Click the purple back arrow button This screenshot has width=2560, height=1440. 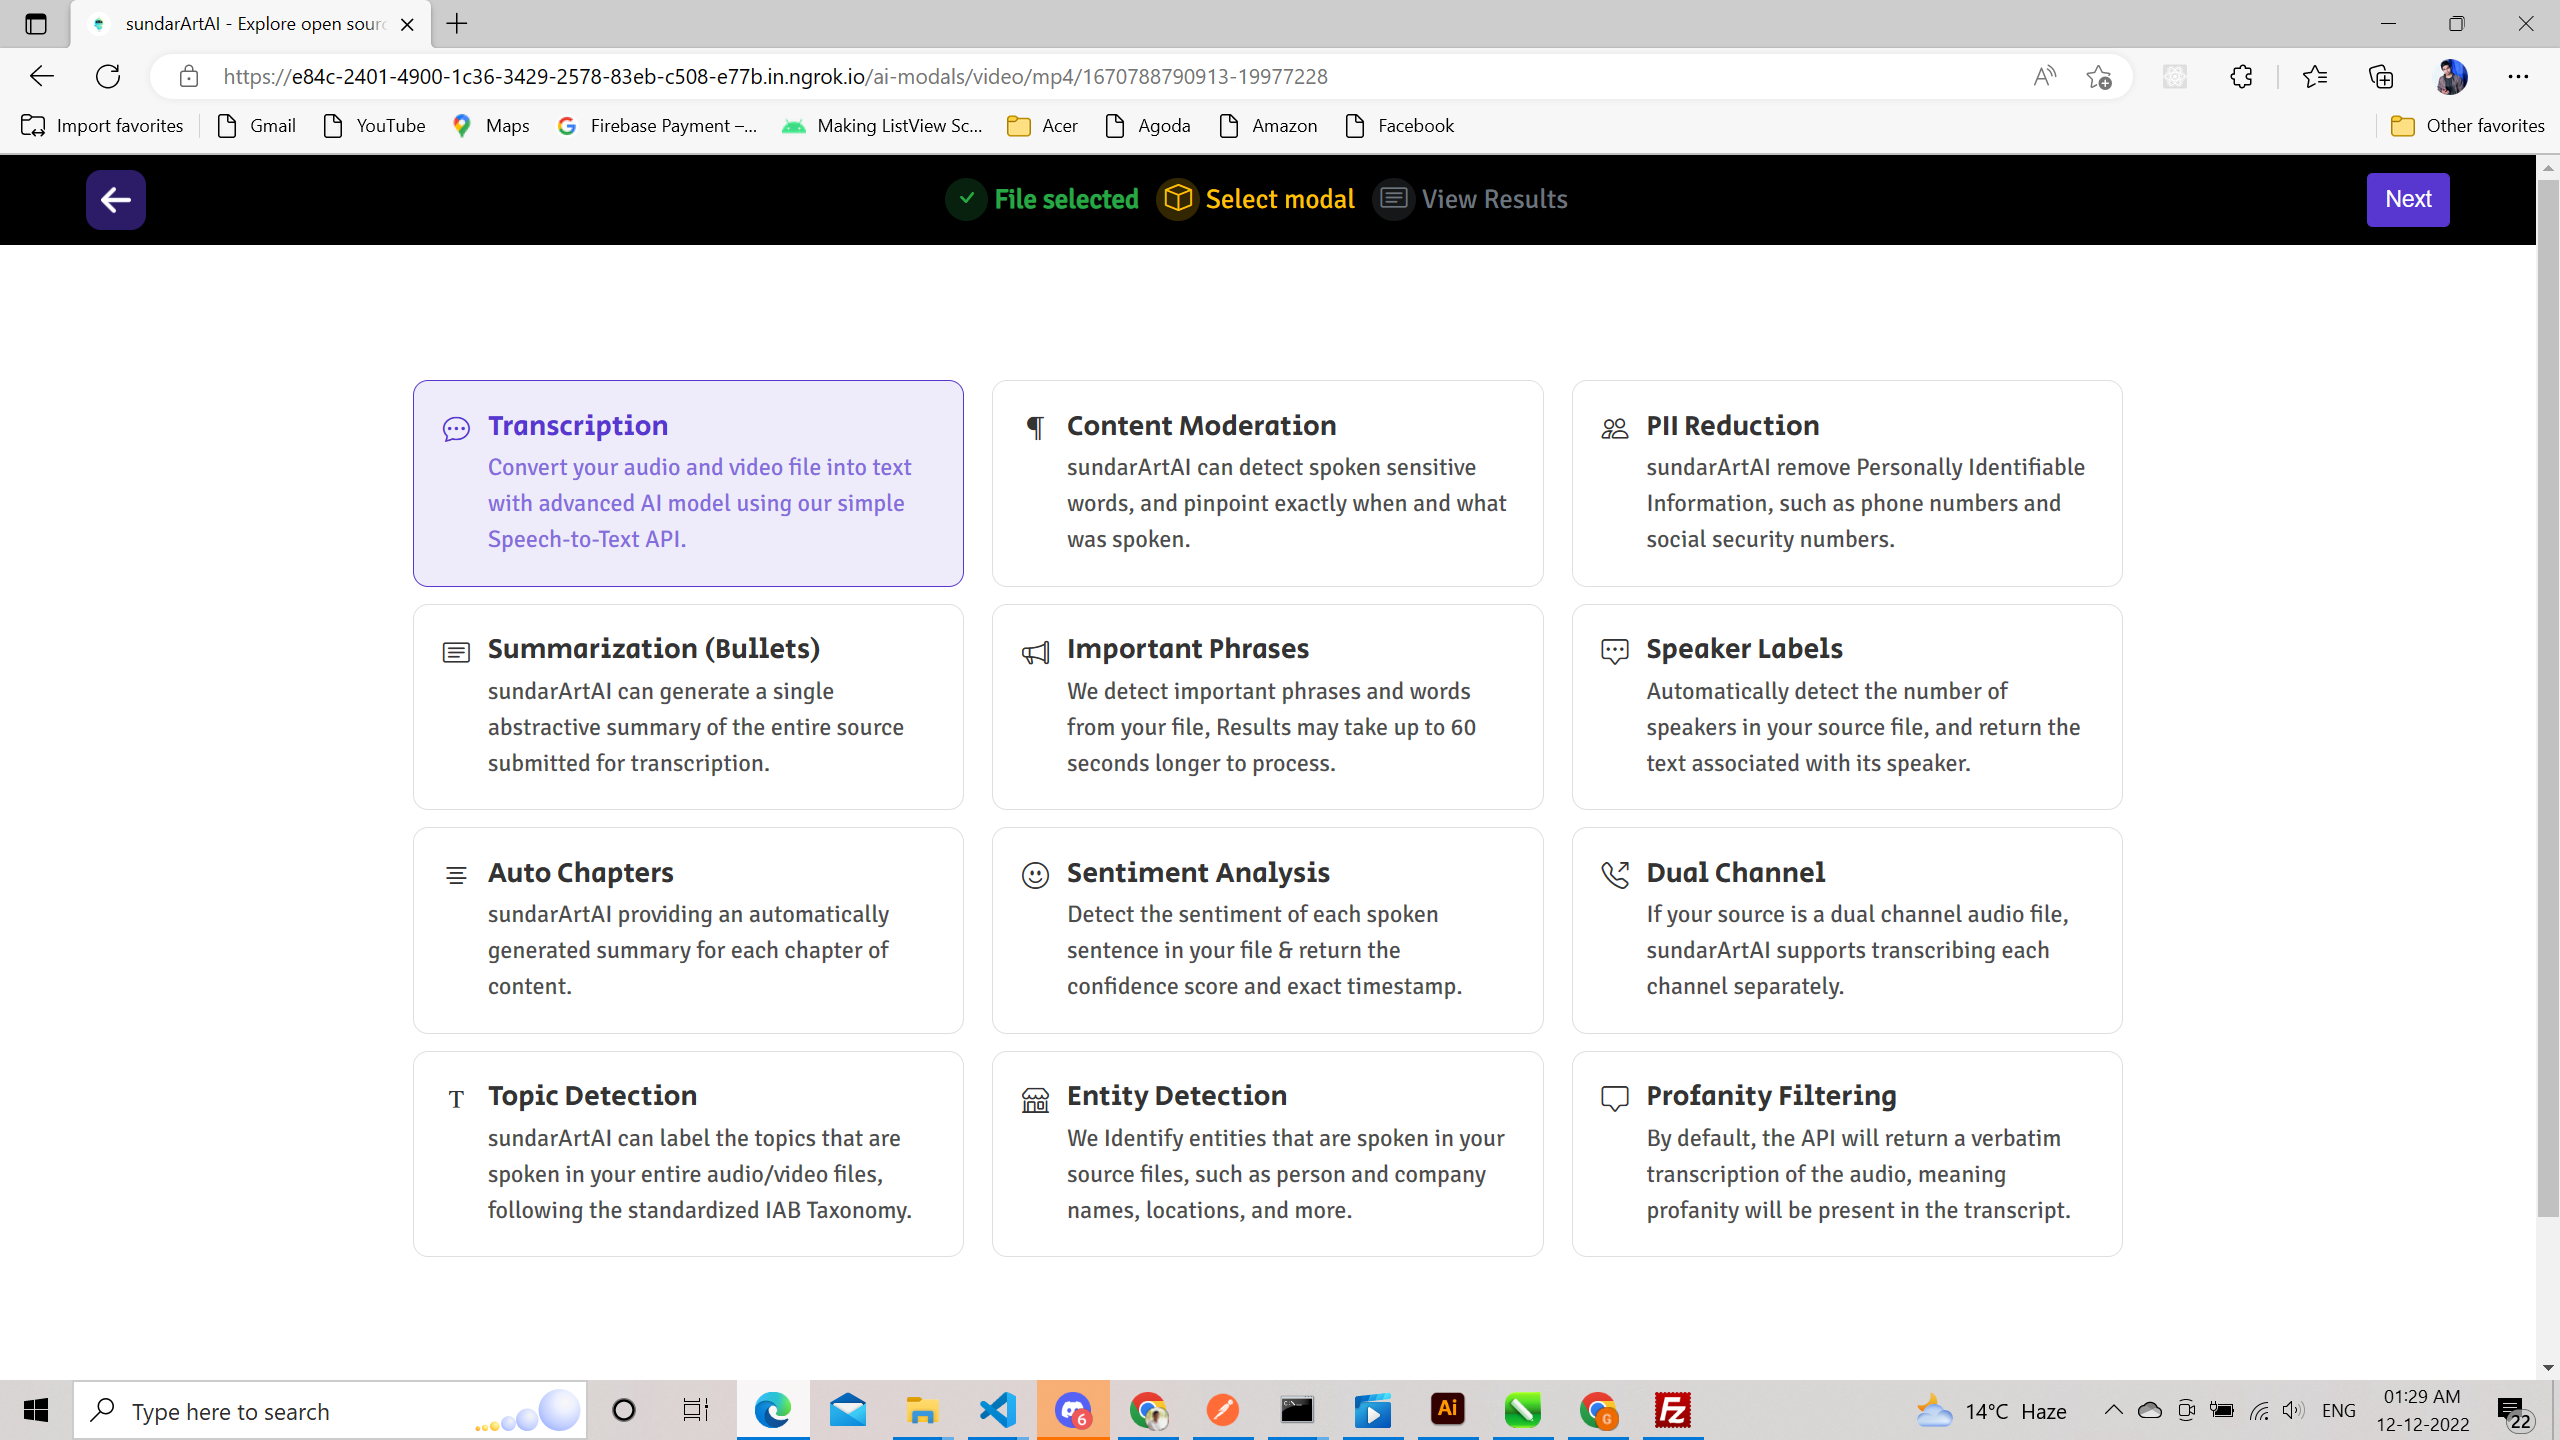click(115, 200)
